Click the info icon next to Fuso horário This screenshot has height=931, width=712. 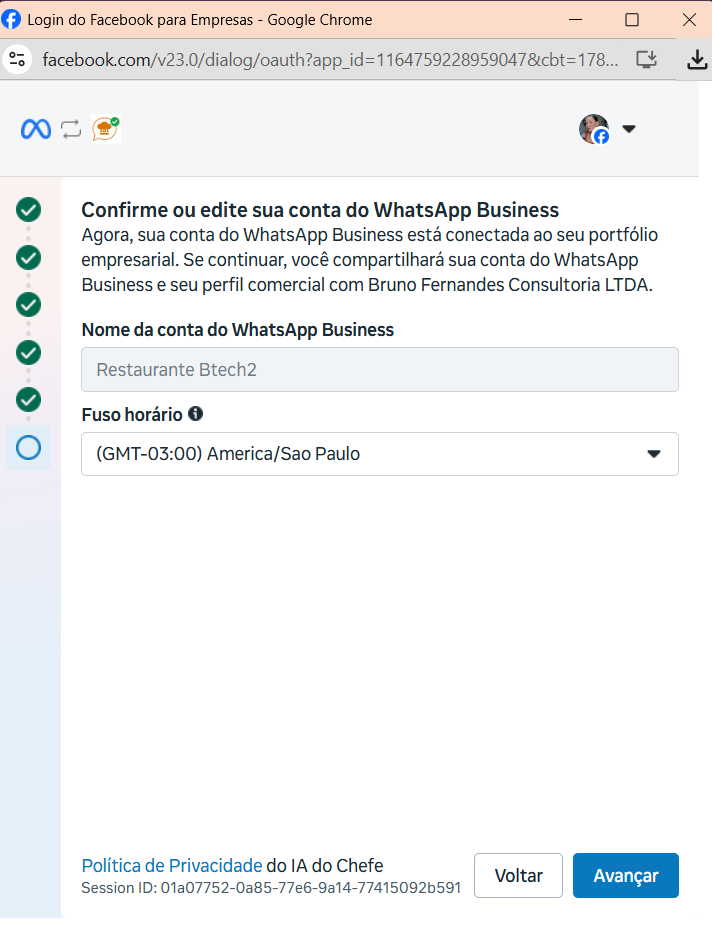point(195,413)
